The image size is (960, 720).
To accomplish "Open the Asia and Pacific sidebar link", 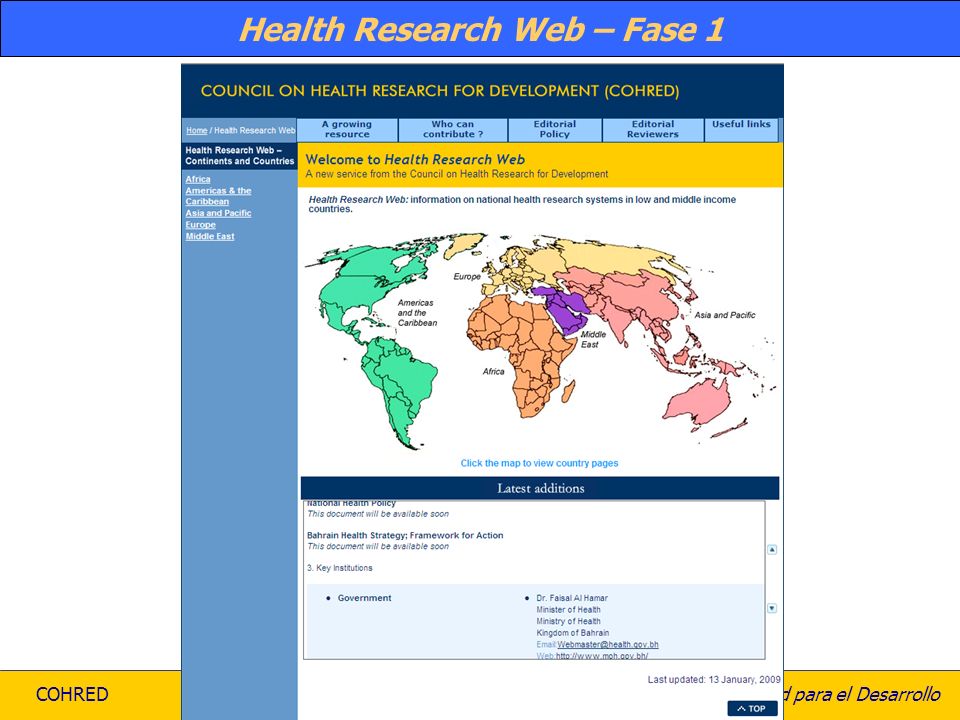I will [219, 213].
